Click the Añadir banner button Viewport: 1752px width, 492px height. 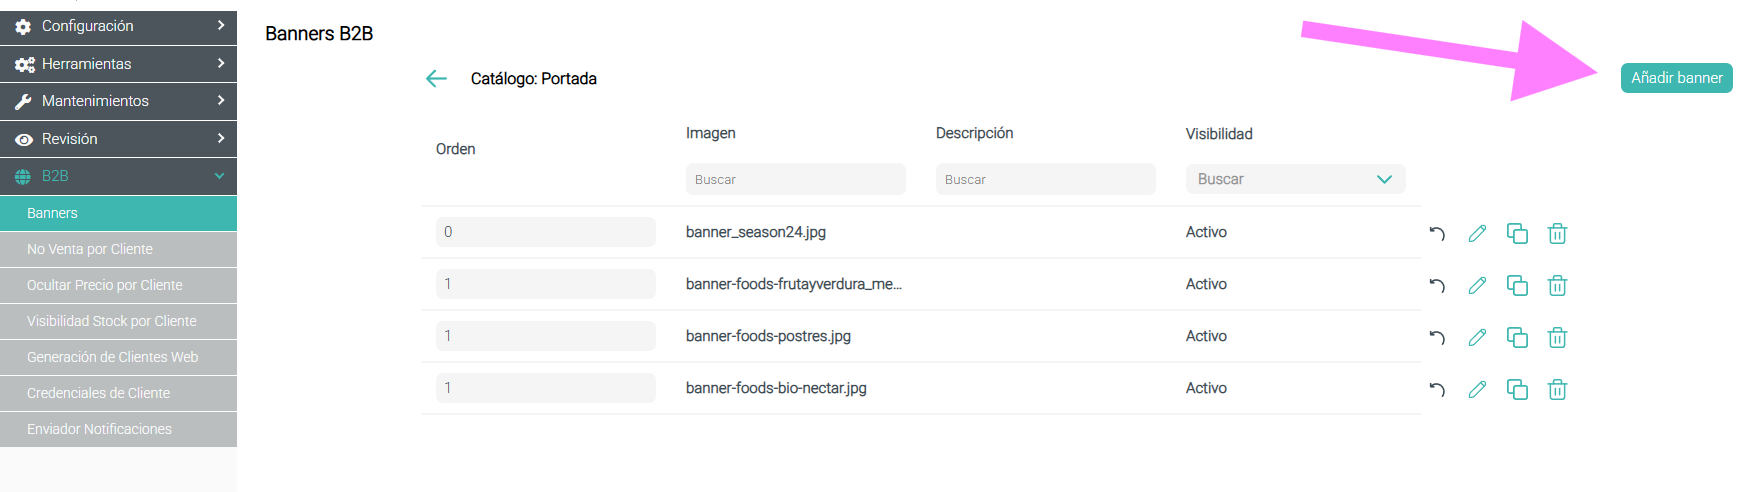pos(1676,78)
